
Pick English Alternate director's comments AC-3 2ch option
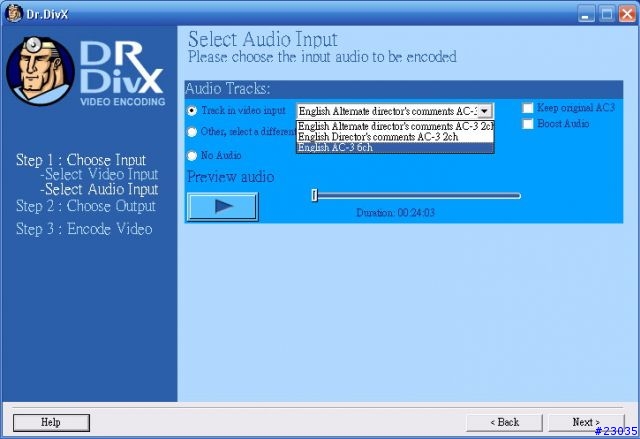coord(395,126)
